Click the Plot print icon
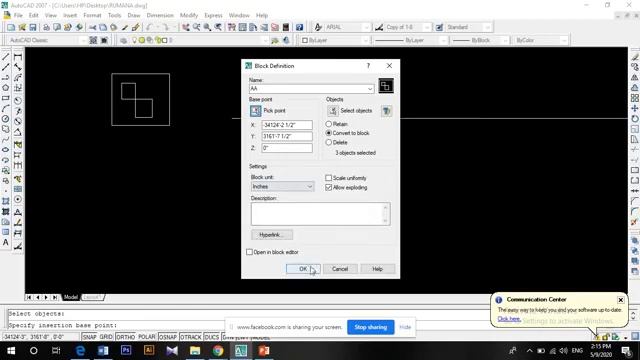This screenshot has height=360, width=640. tap(46, 27)
